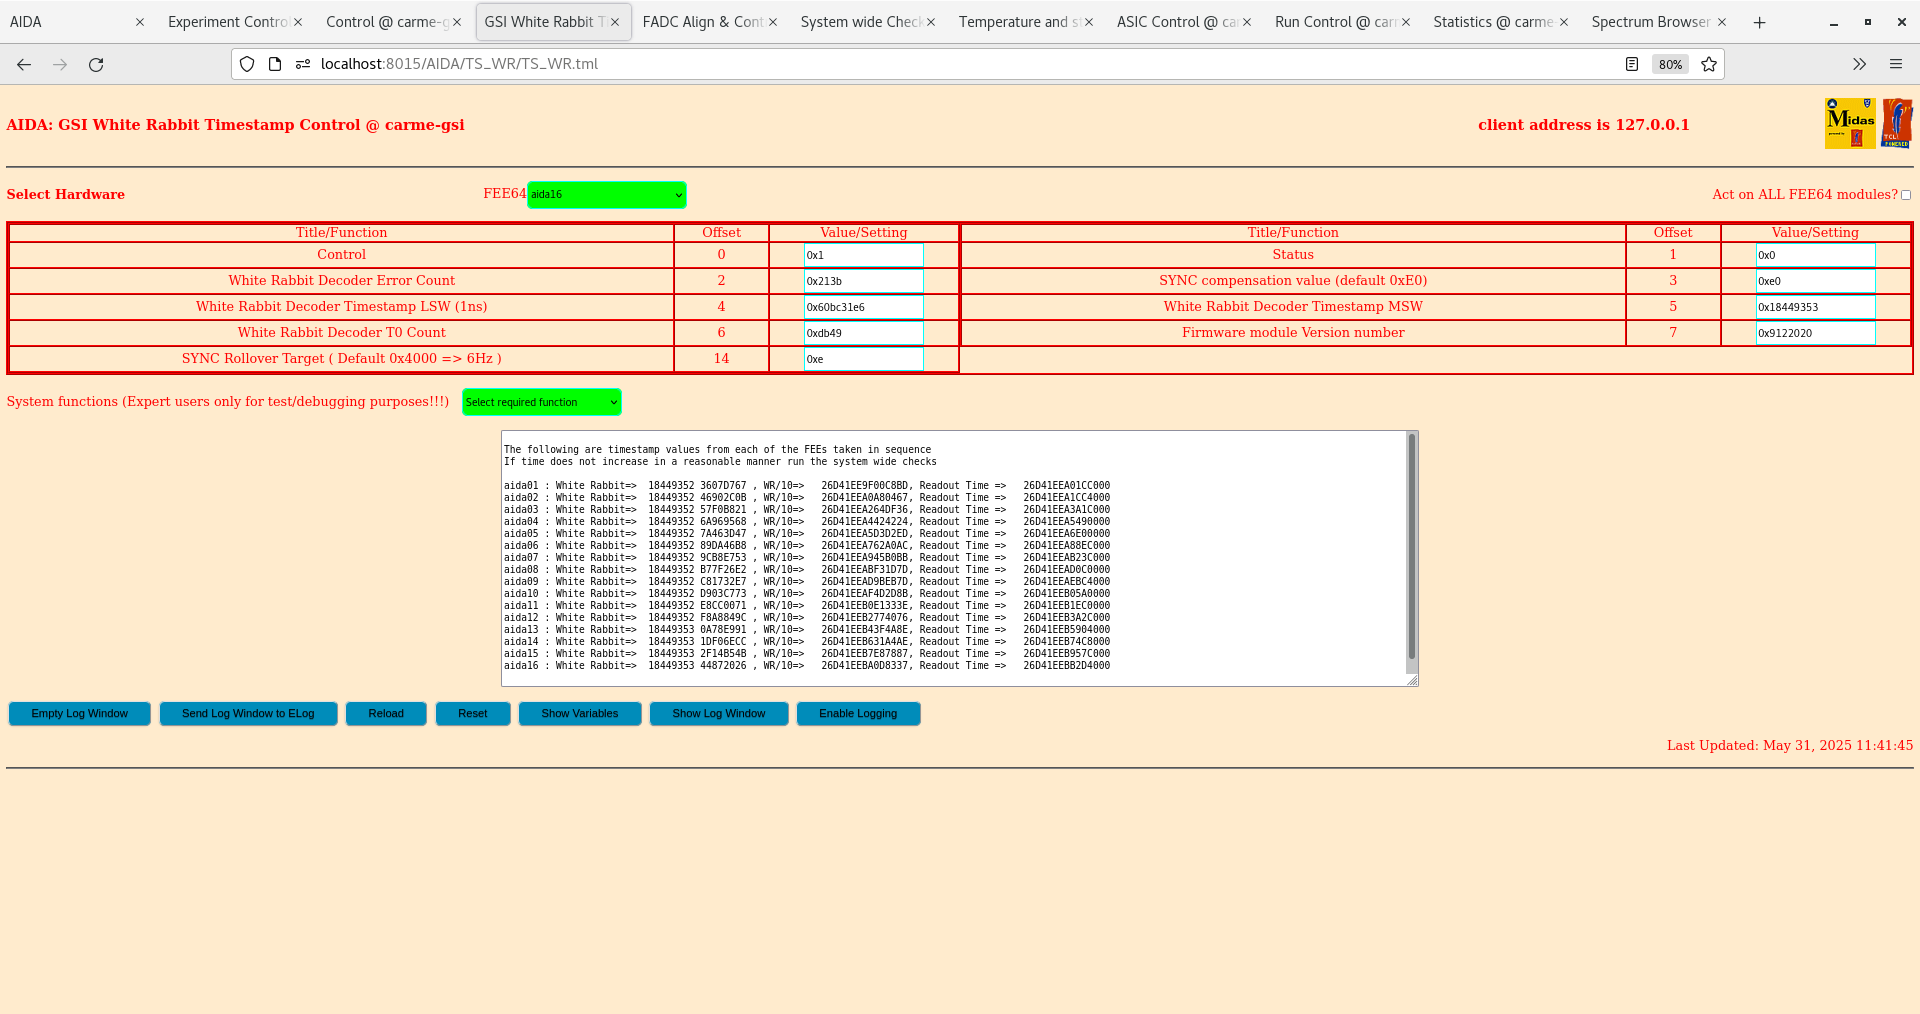Open reader view from the address bar

1632,64
